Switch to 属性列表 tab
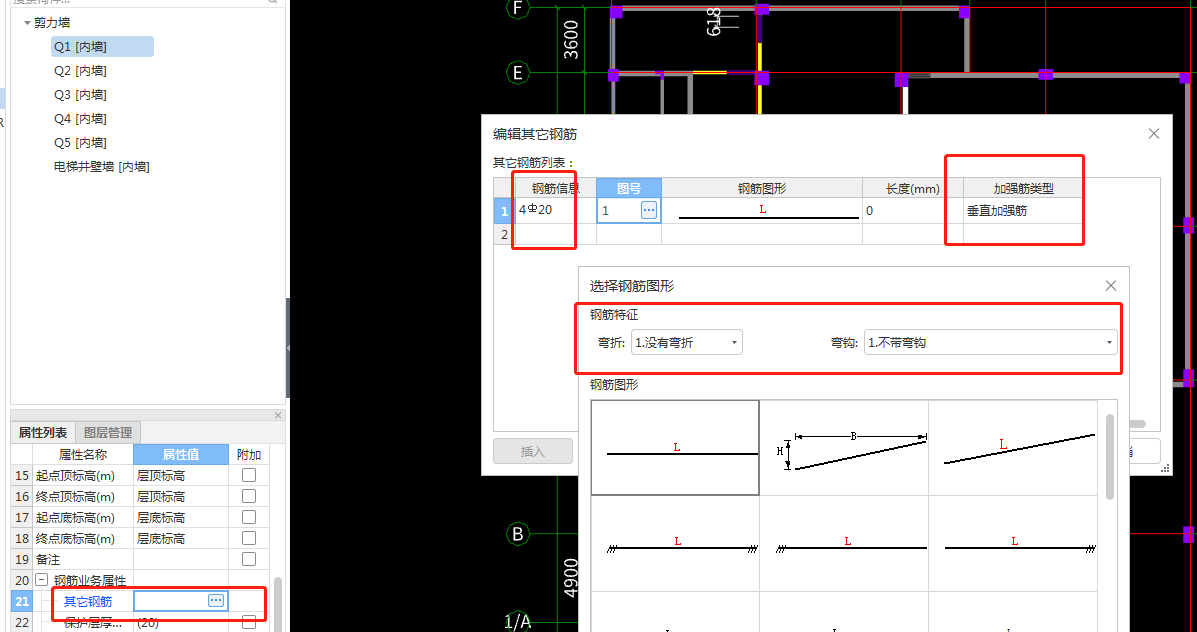The width and height of the screenshot is (1197, 632). point(43,433)
